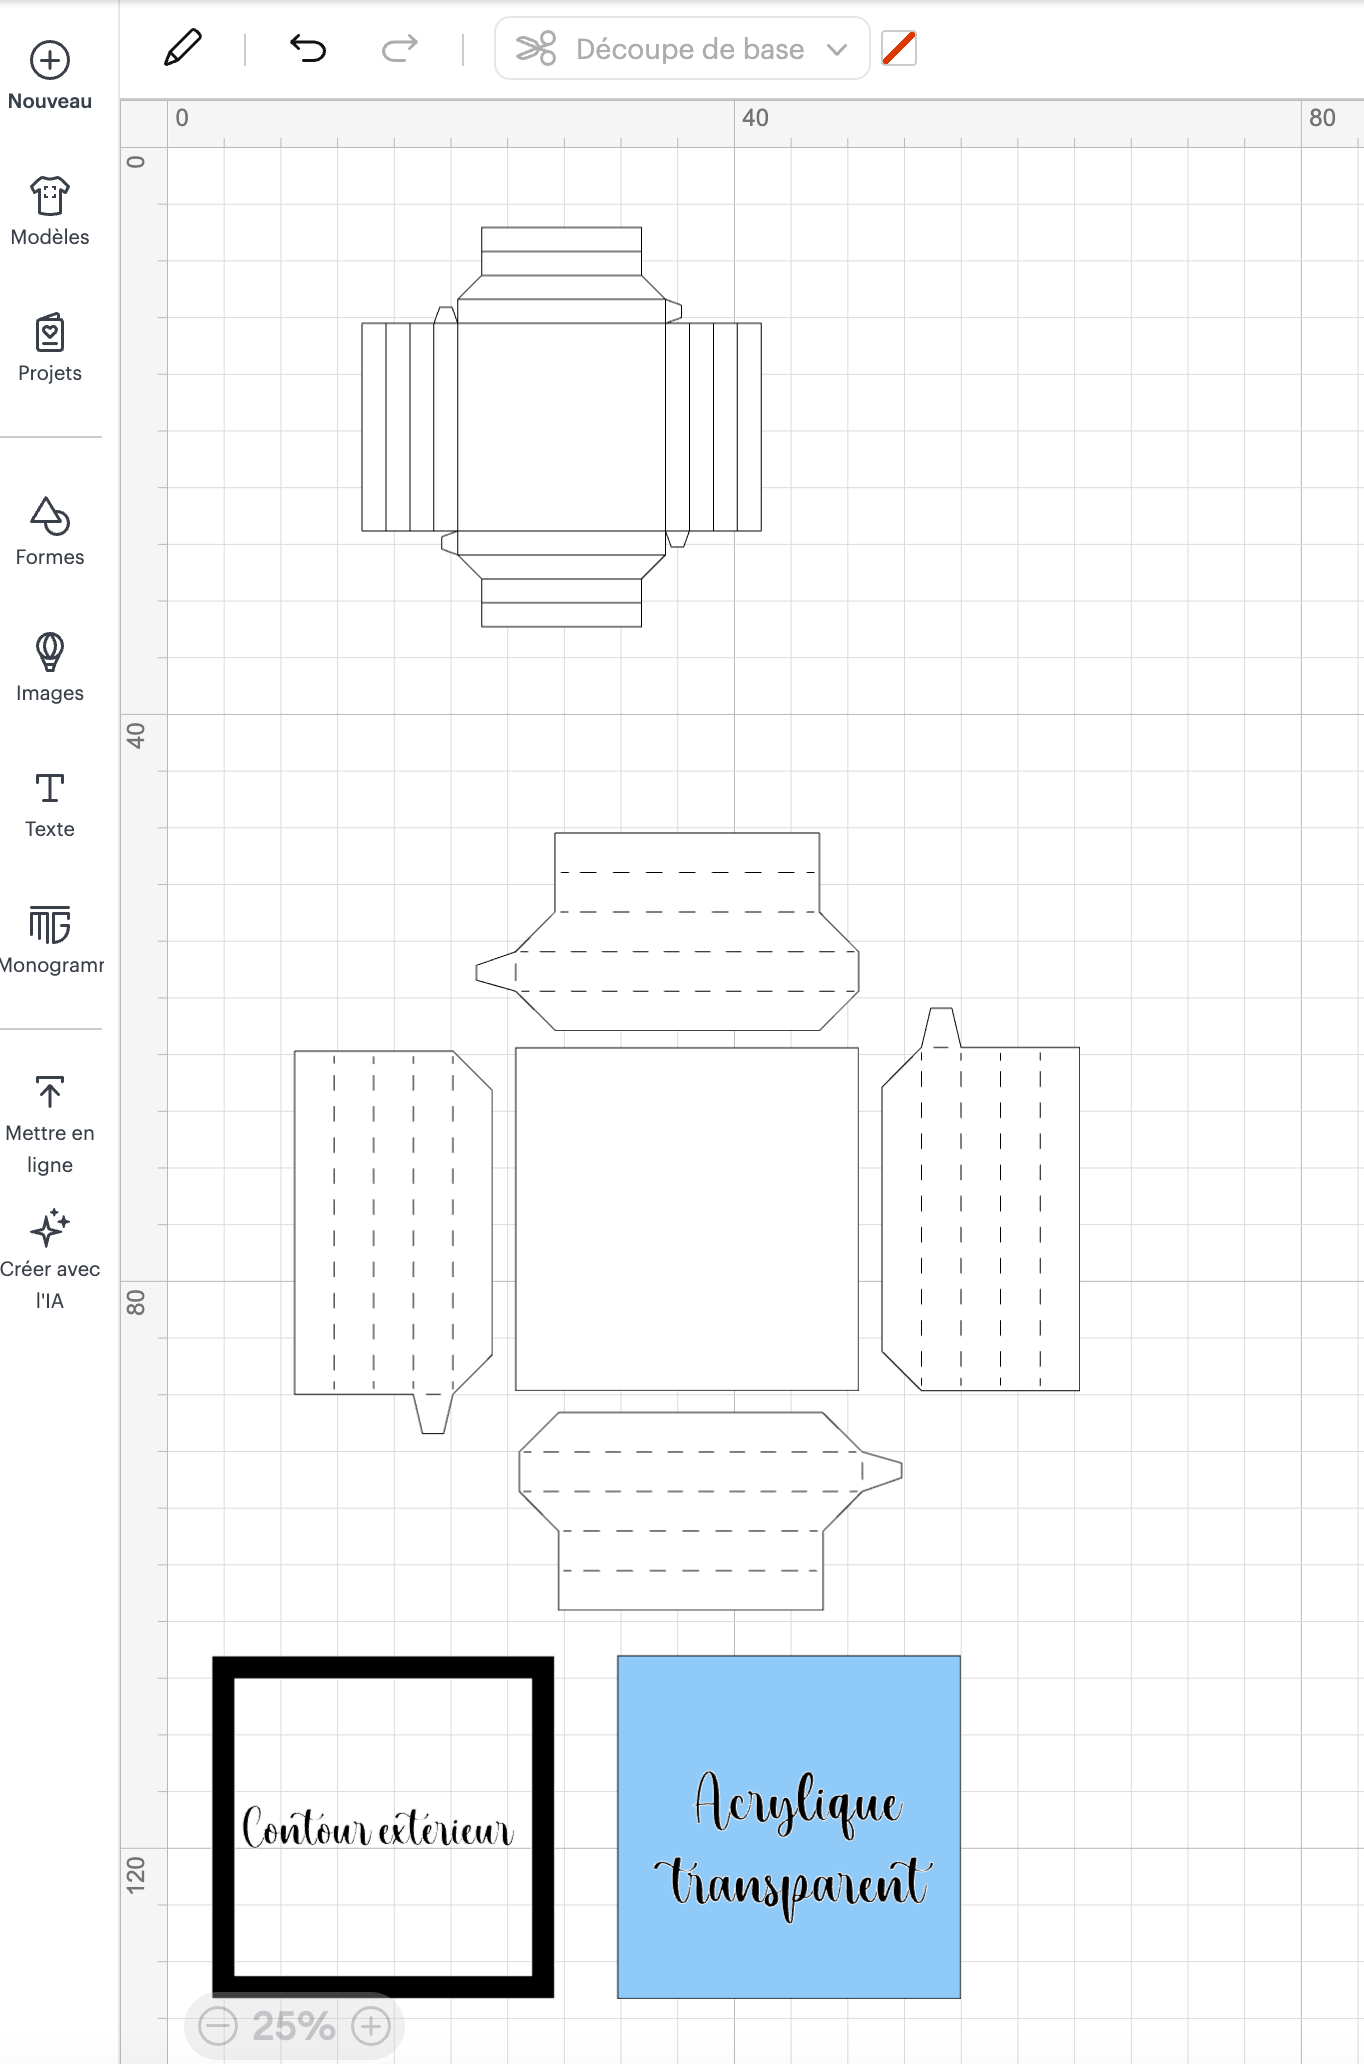This screenshot has height=2064, width=1364.
Task: Select the black Contour extérieur frame
Action: [x=223, y=1826]
